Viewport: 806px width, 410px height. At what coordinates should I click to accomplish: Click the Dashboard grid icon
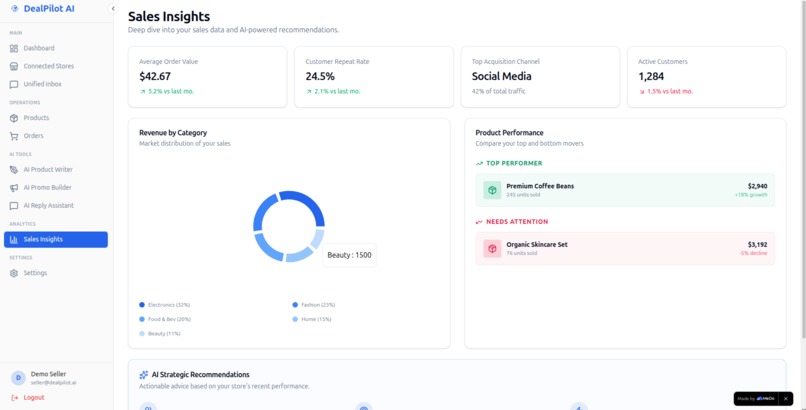[x=14, y=48]
